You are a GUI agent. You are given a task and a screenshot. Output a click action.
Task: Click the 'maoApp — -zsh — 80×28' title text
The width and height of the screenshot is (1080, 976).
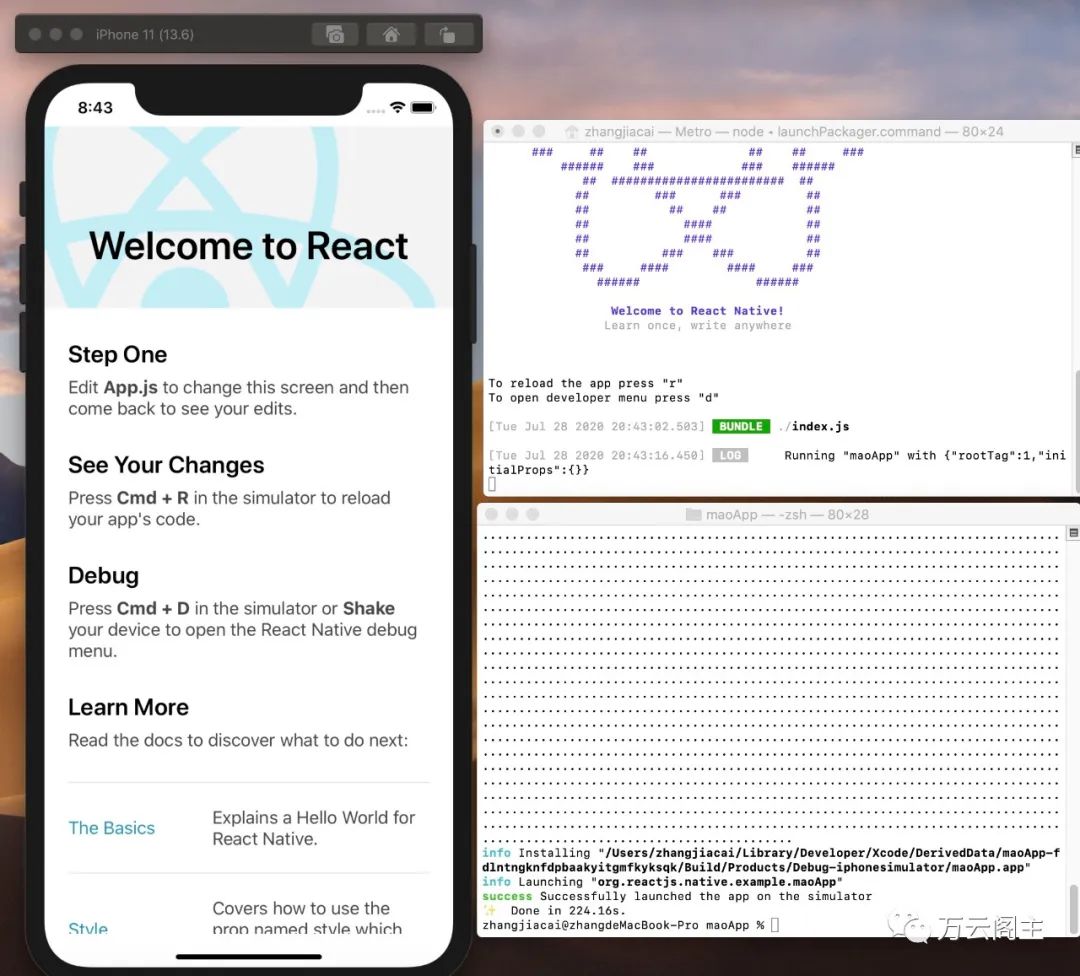[x=787, y=515]
